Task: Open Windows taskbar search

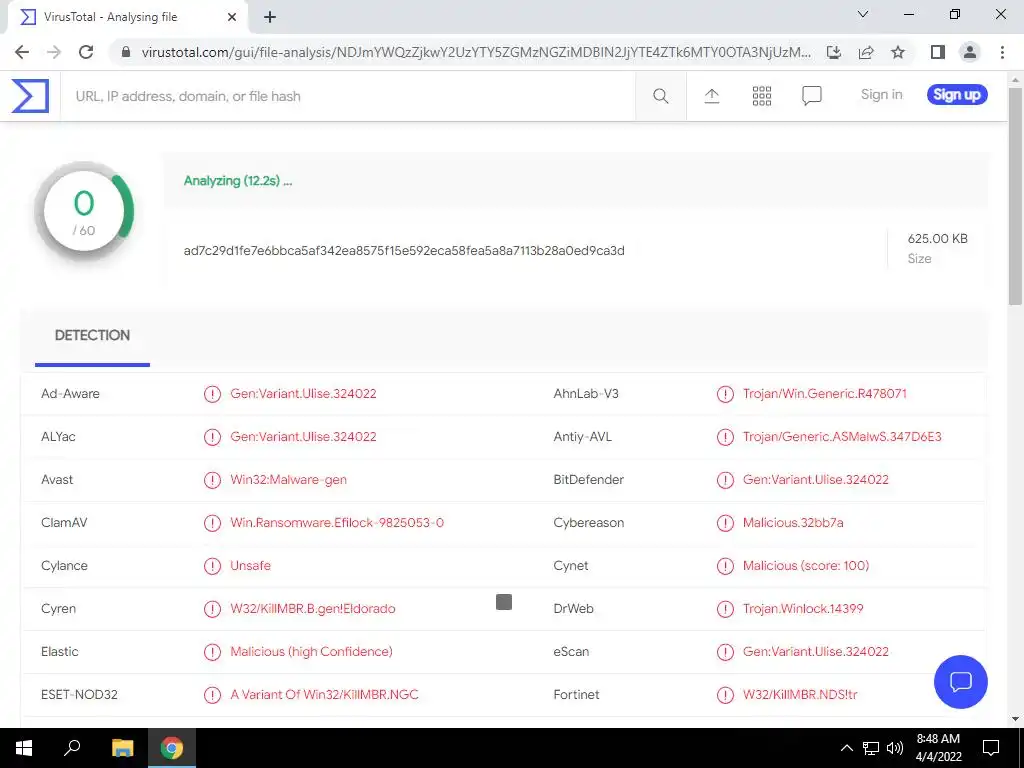Action: (72, 748)
